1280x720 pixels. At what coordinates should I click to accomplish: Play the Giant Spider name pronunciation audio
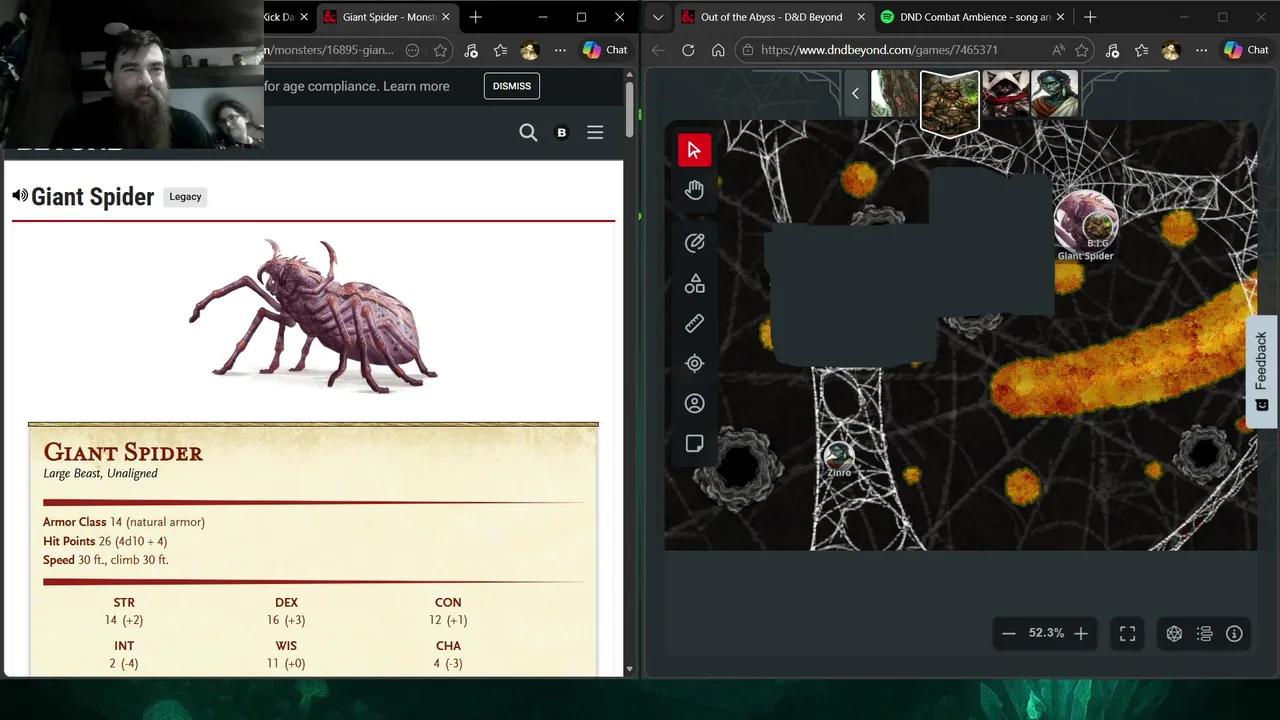[20, 196]
